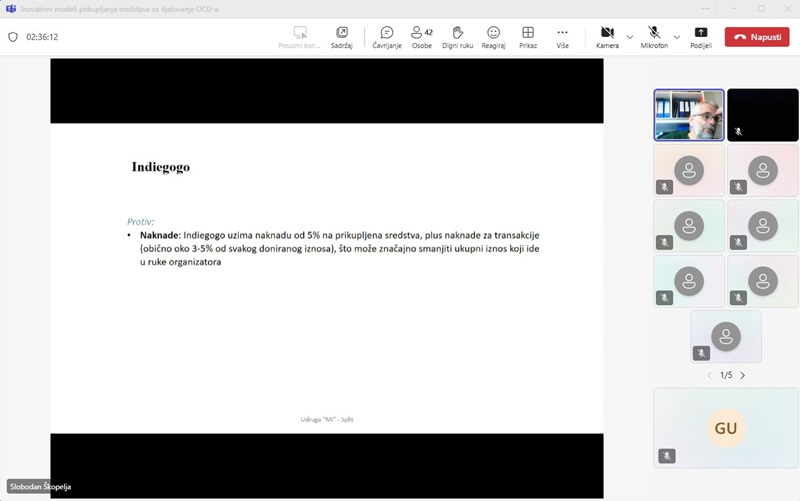Click the Protiv: subheading on the slide
This screenshot has width=800, height=501.
pos(140,221)
